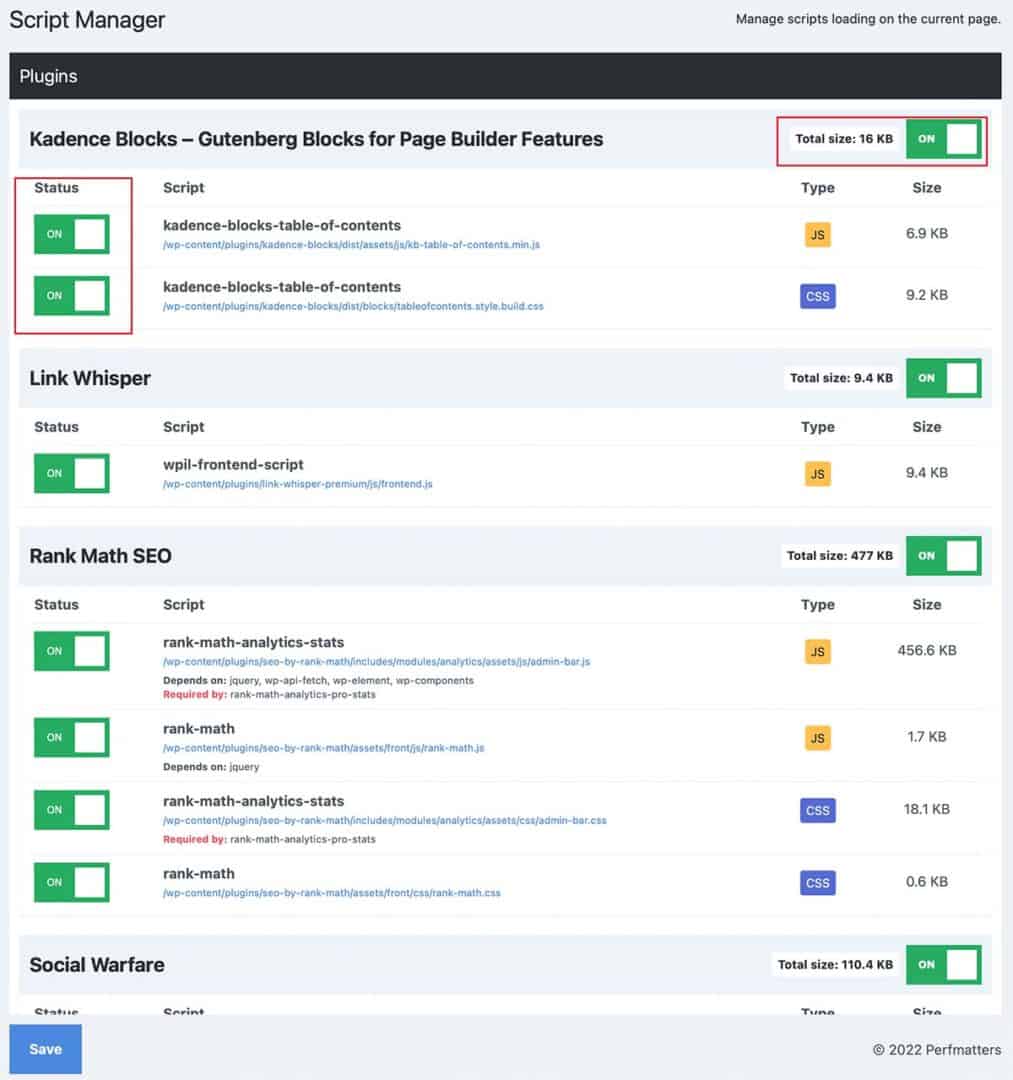Click the Kadence Blocks plugin heading
1013x1080 pixels.
316,139
